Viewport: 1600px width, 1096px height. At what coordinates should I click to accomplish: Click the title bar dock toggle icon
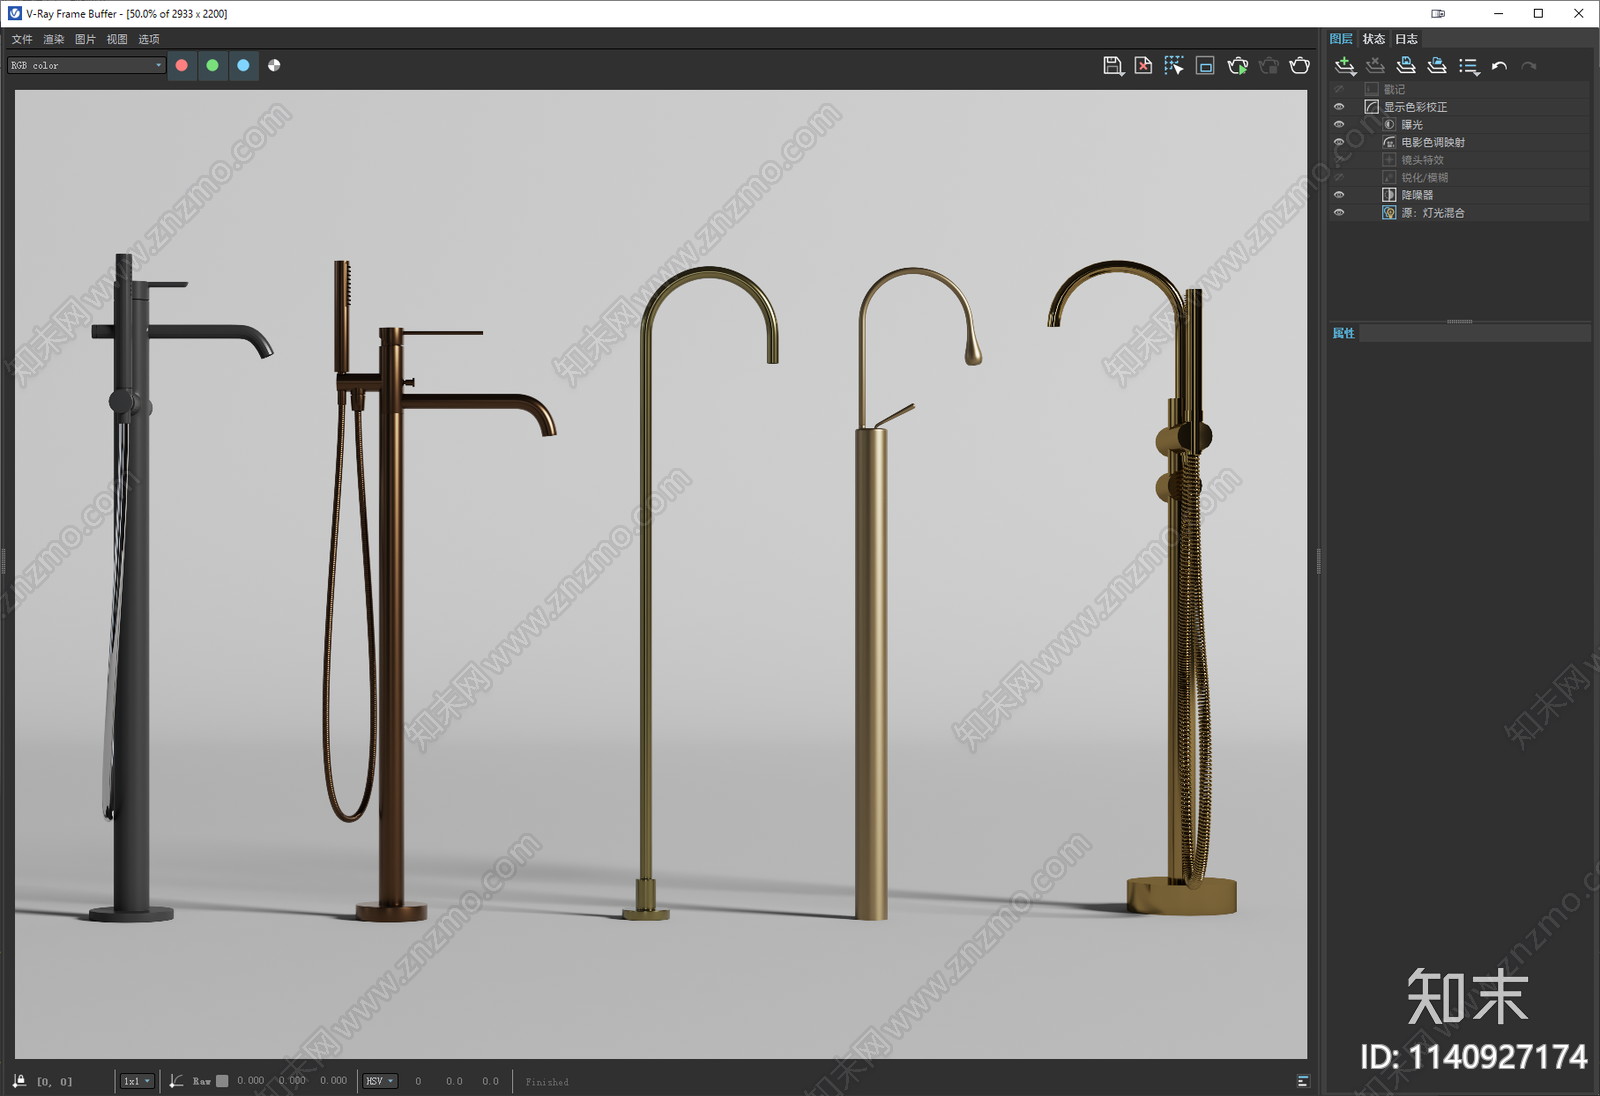click(1438, 14)
